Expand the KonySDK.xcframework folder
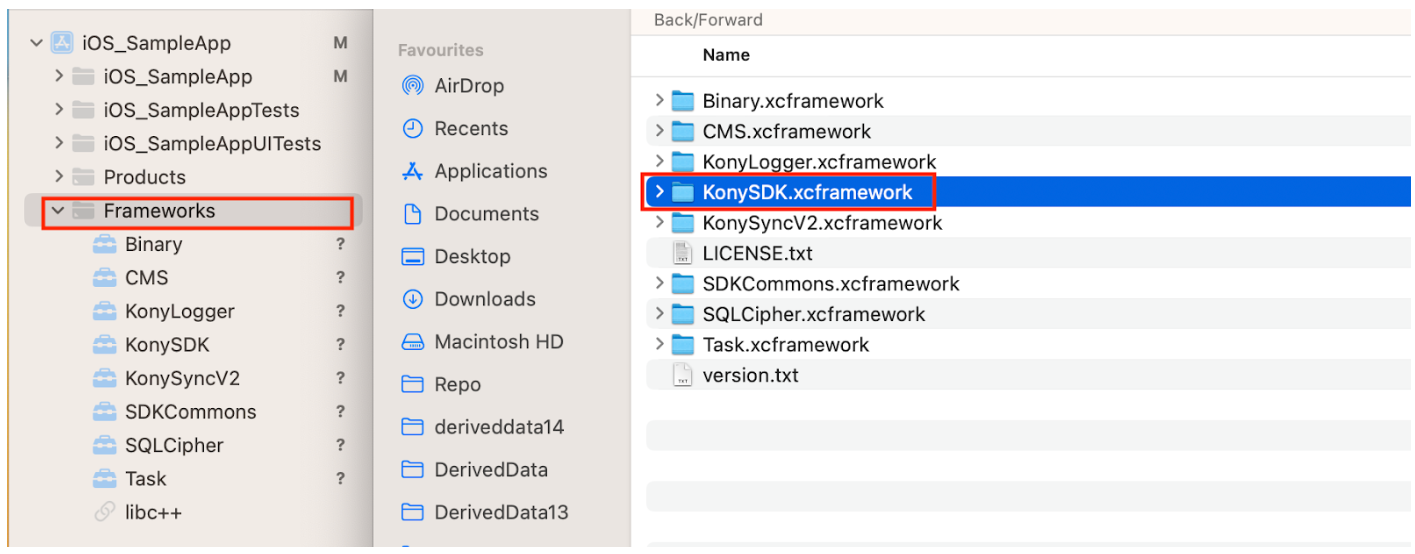 coord(659,192)
